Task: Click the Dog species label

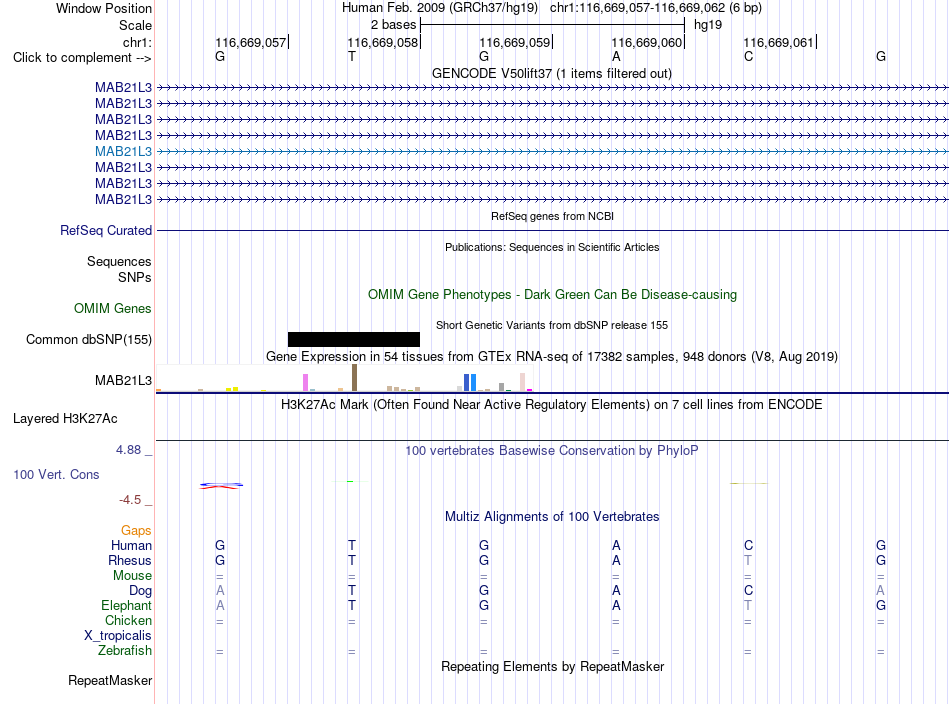Action: pos(141,591)
